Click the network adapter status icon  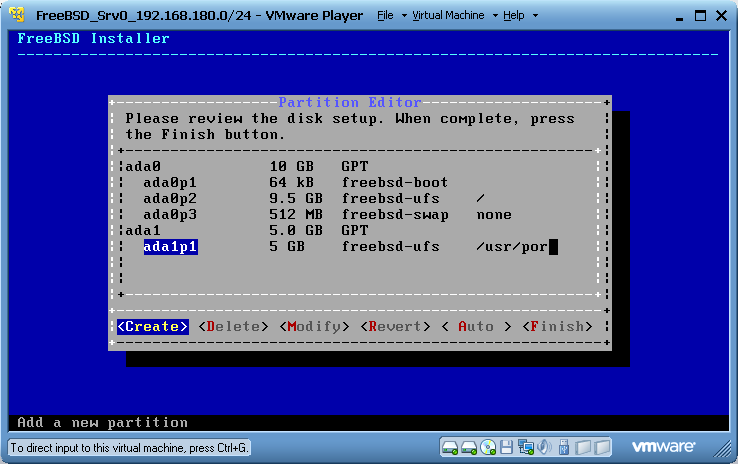click(x=526, y=446)
